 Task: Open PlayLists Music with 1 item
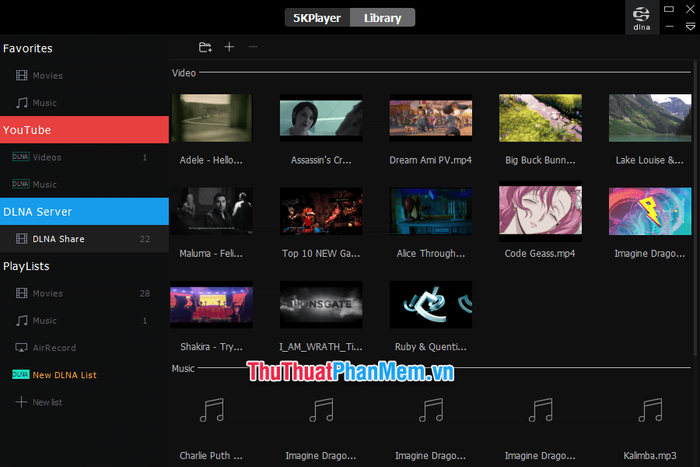click(x=84, y=321)
